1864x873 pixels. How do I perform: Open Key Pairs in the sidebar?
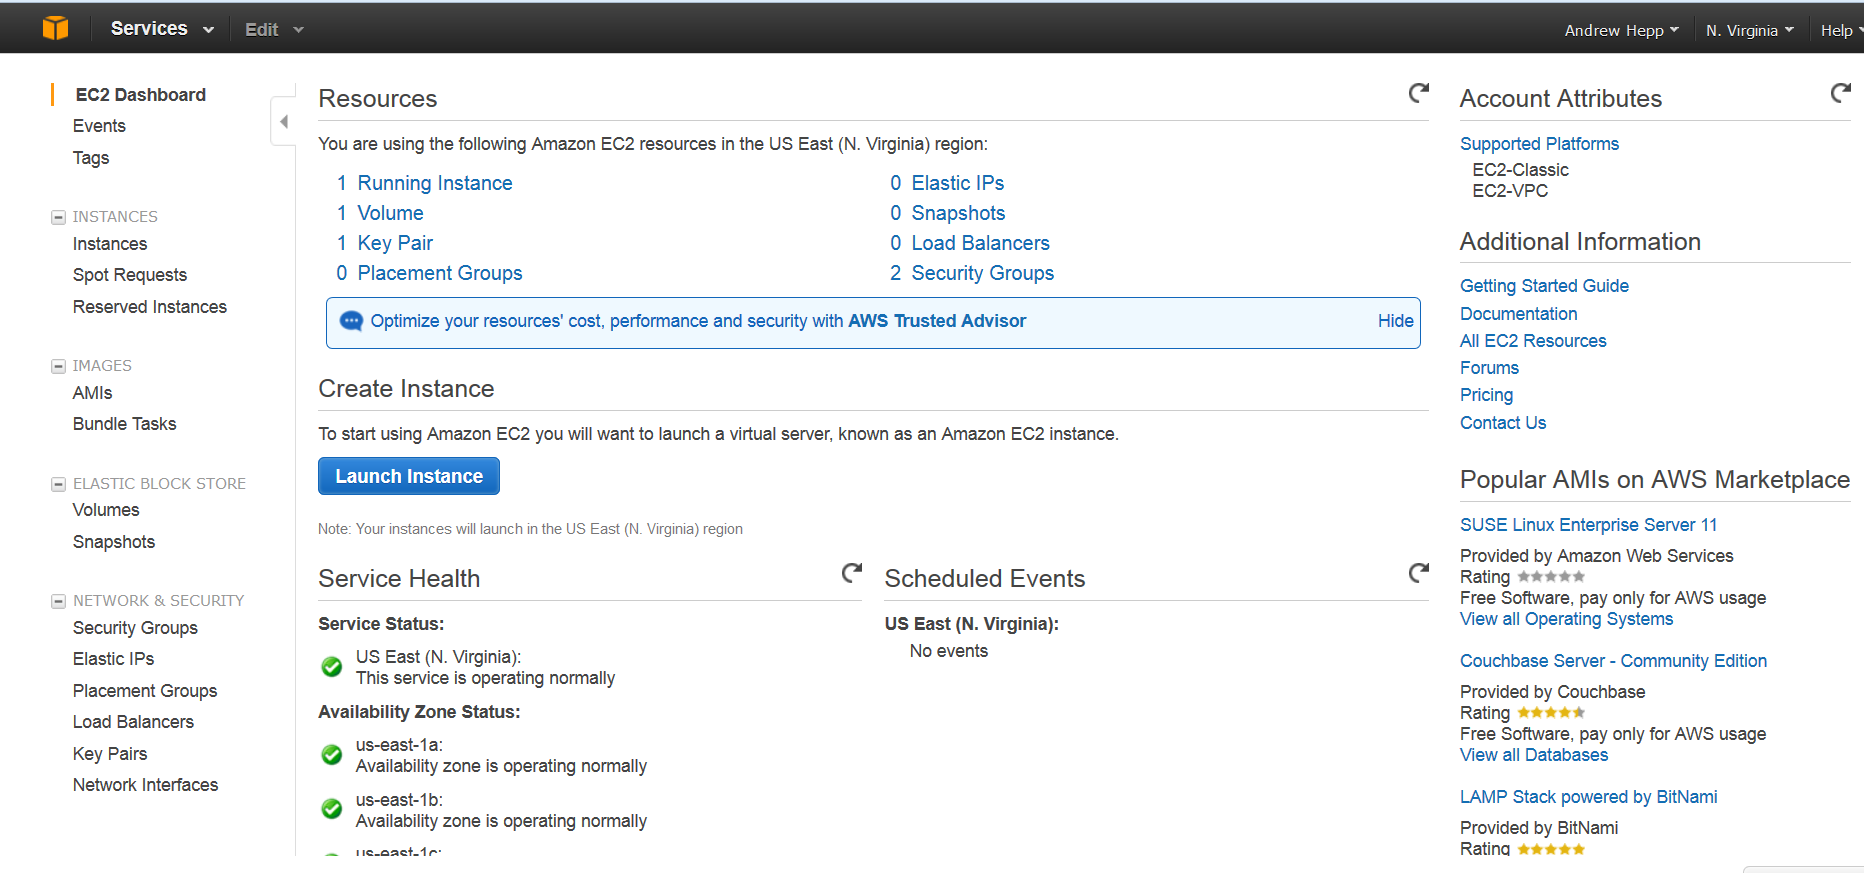110,754
